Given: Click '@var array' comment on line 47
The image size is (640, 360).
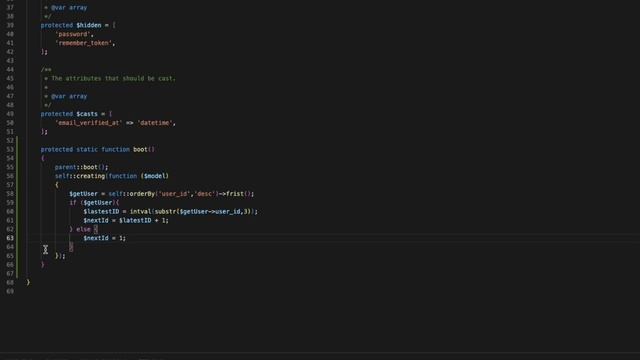Looking at the screenshot, I should click(69, 96).
